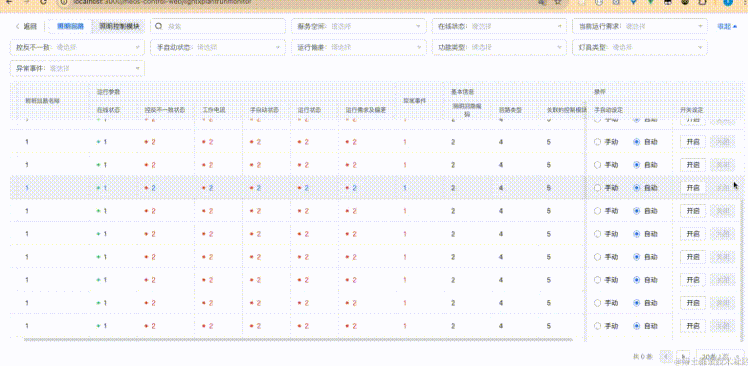Click the 开关设定 column header

point(692,110)
